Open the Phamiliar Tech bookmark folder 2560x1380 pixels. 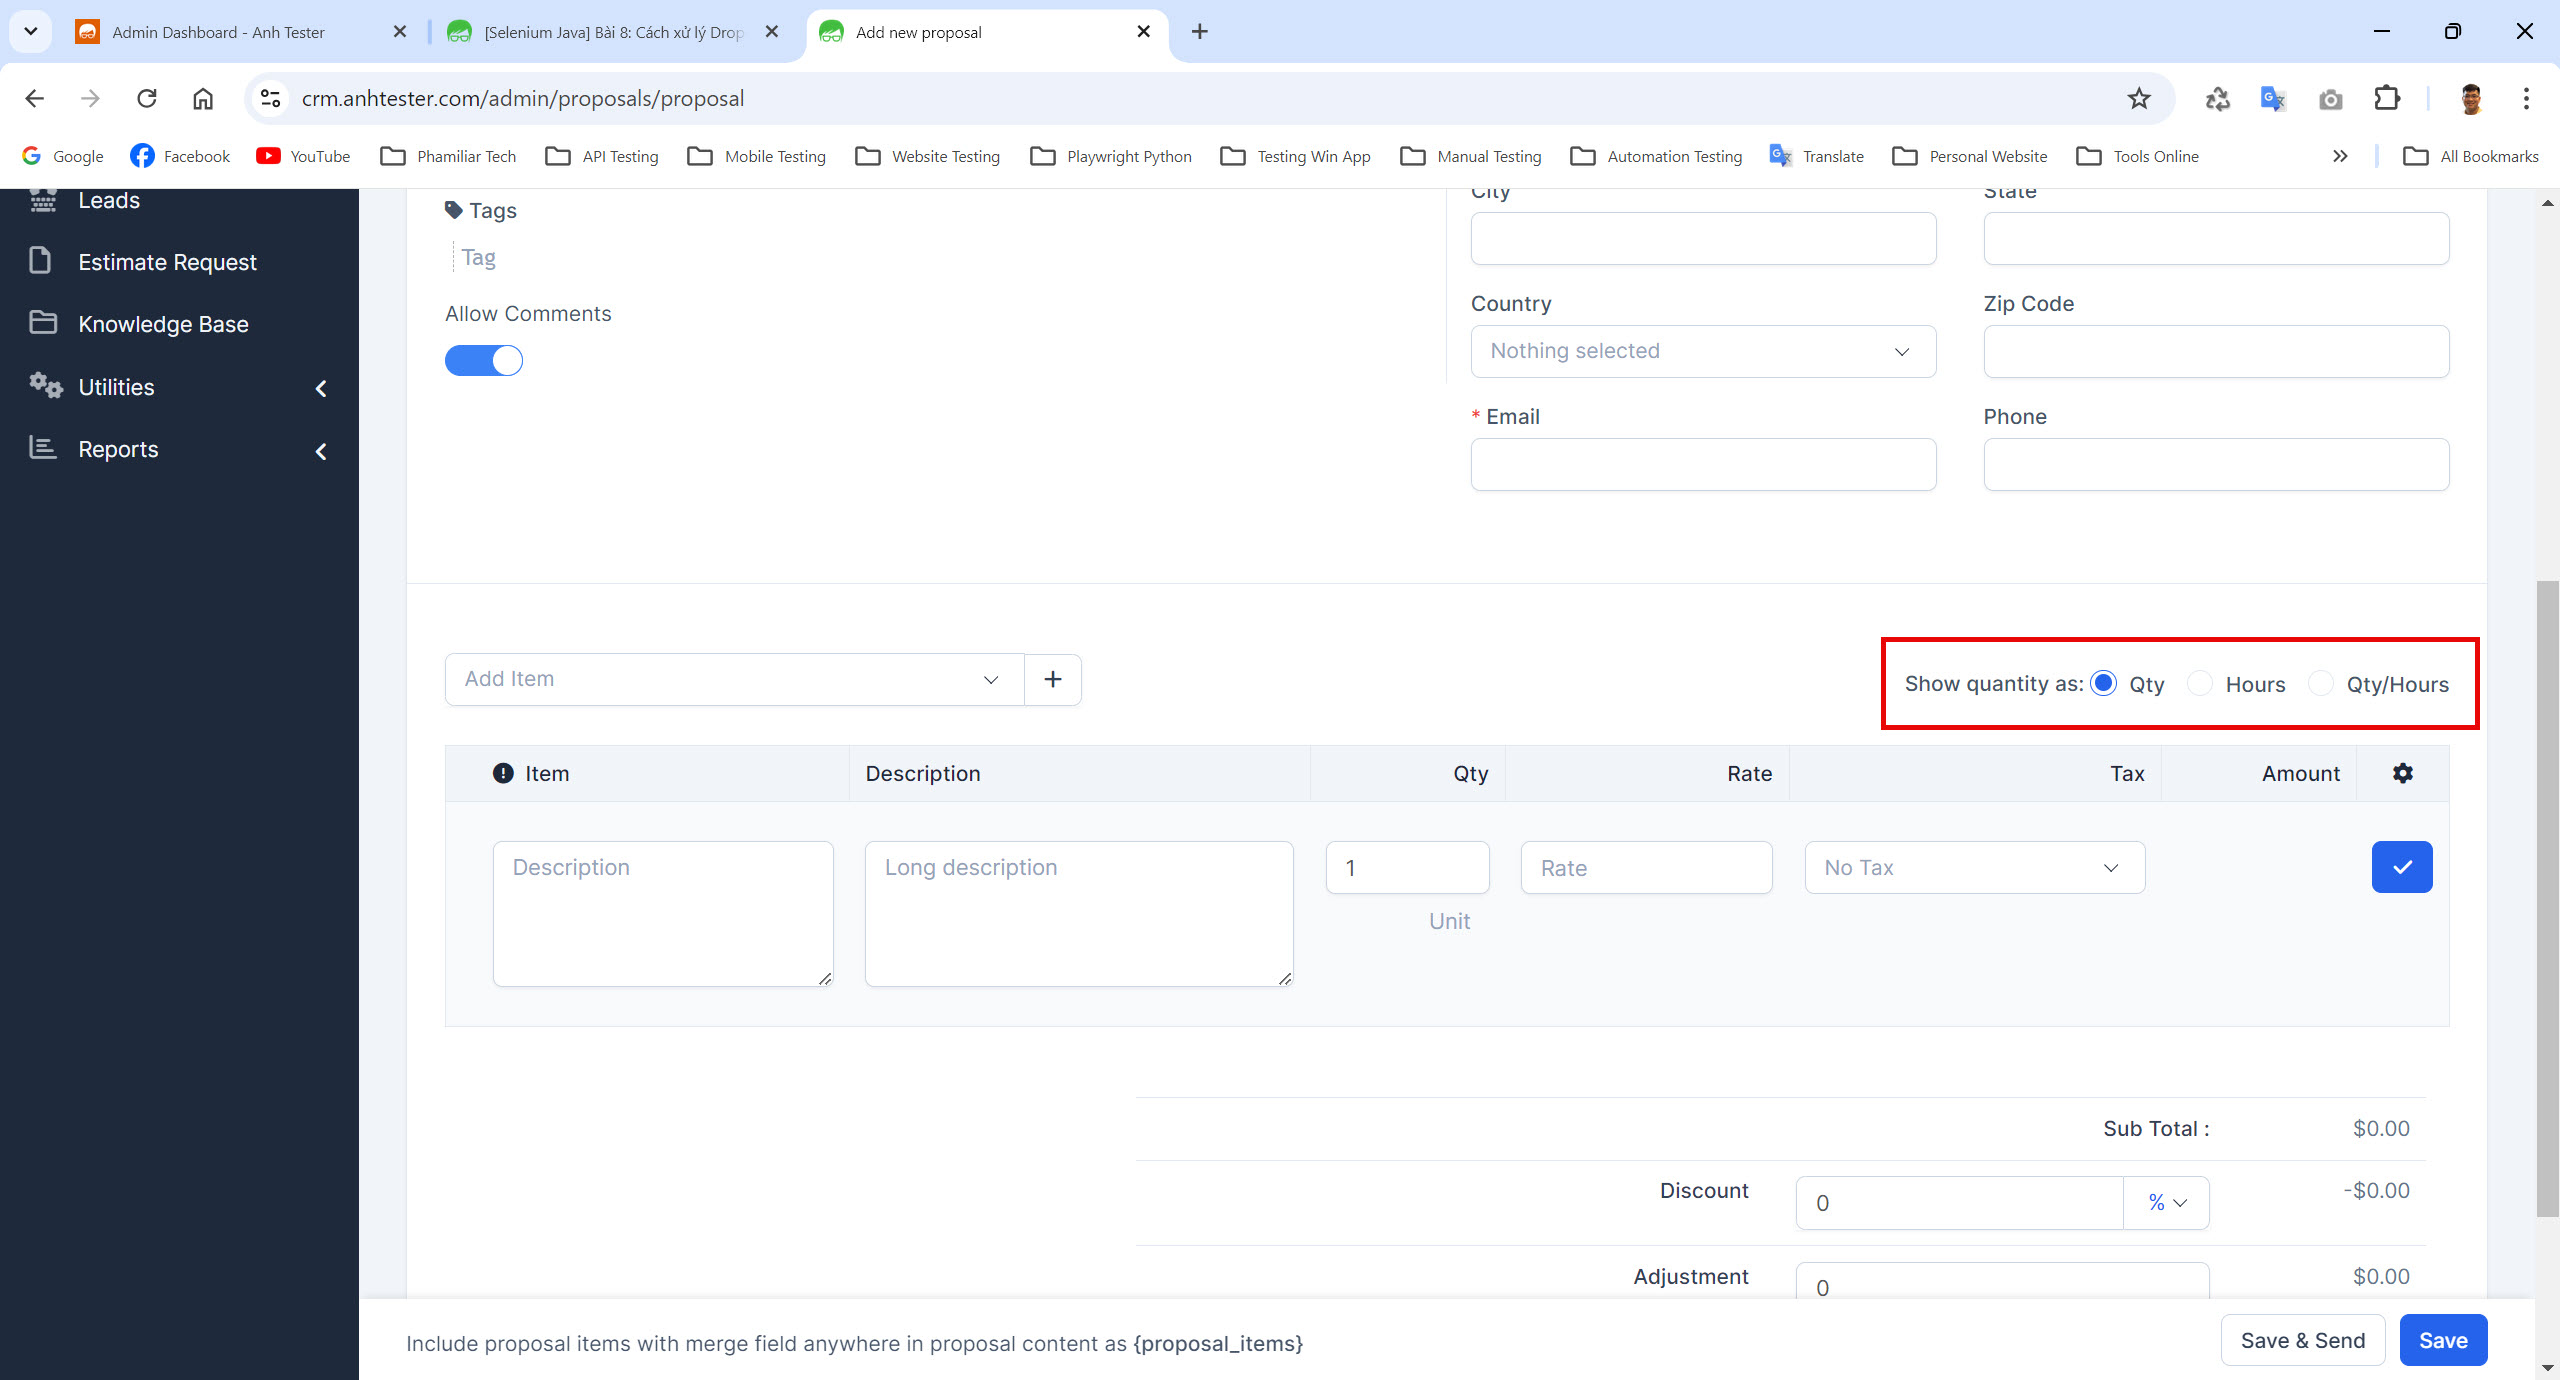(x=449, y=156)
